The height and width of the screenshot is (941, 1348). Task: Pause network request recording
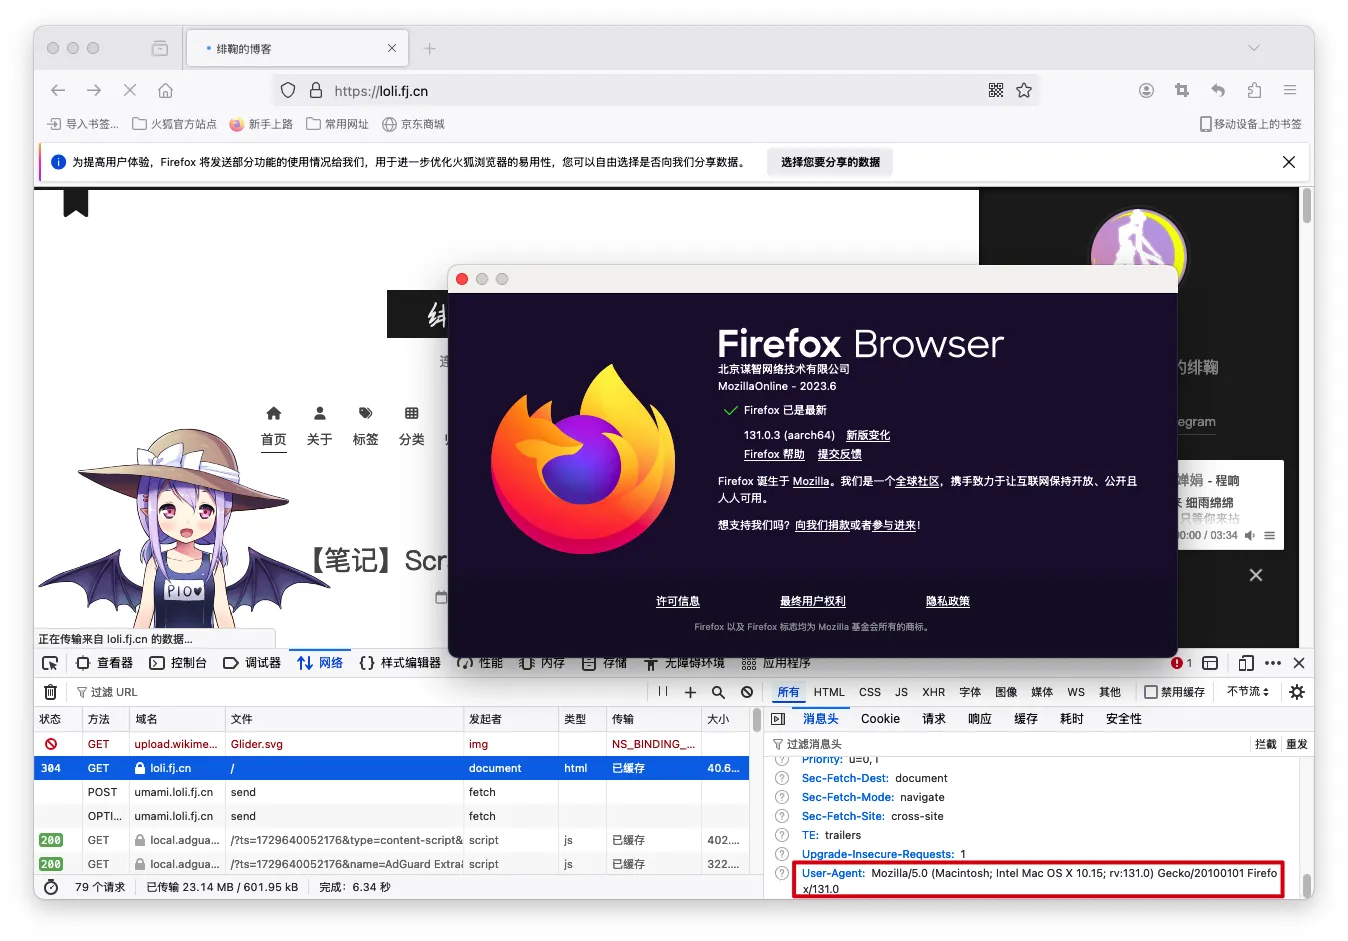(x=663, y=692)
